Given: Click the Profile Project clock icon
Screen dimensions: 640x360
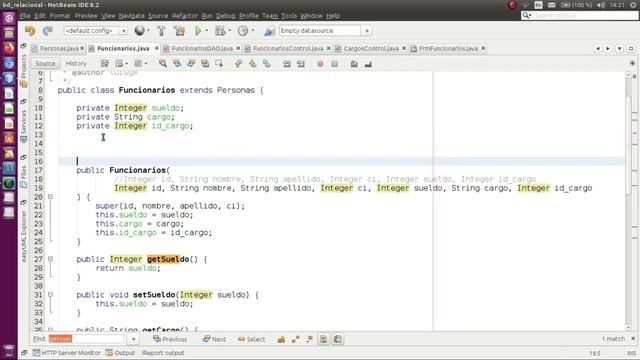Looking at the screenshot, I should tap(243, 31).
